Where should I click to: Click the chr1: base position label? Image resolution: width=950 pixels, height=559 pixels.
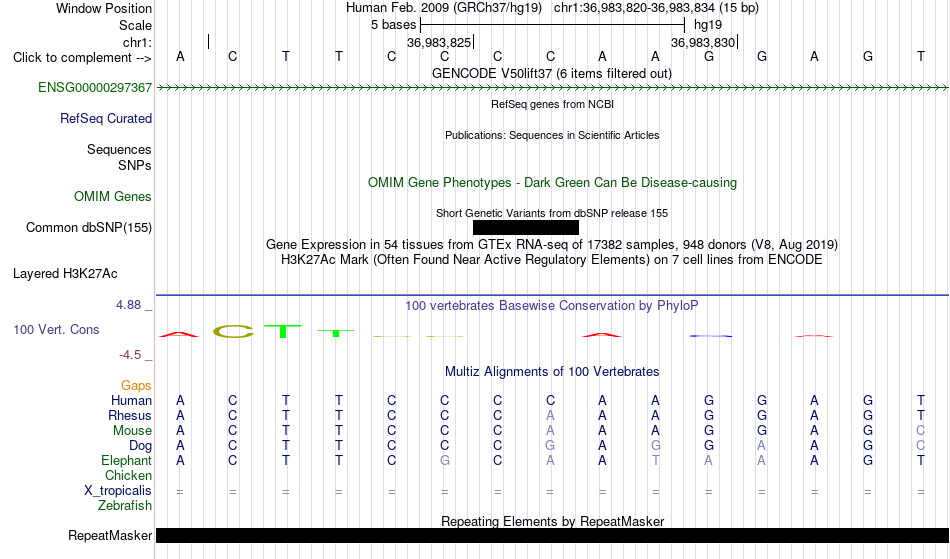point(137,42)
